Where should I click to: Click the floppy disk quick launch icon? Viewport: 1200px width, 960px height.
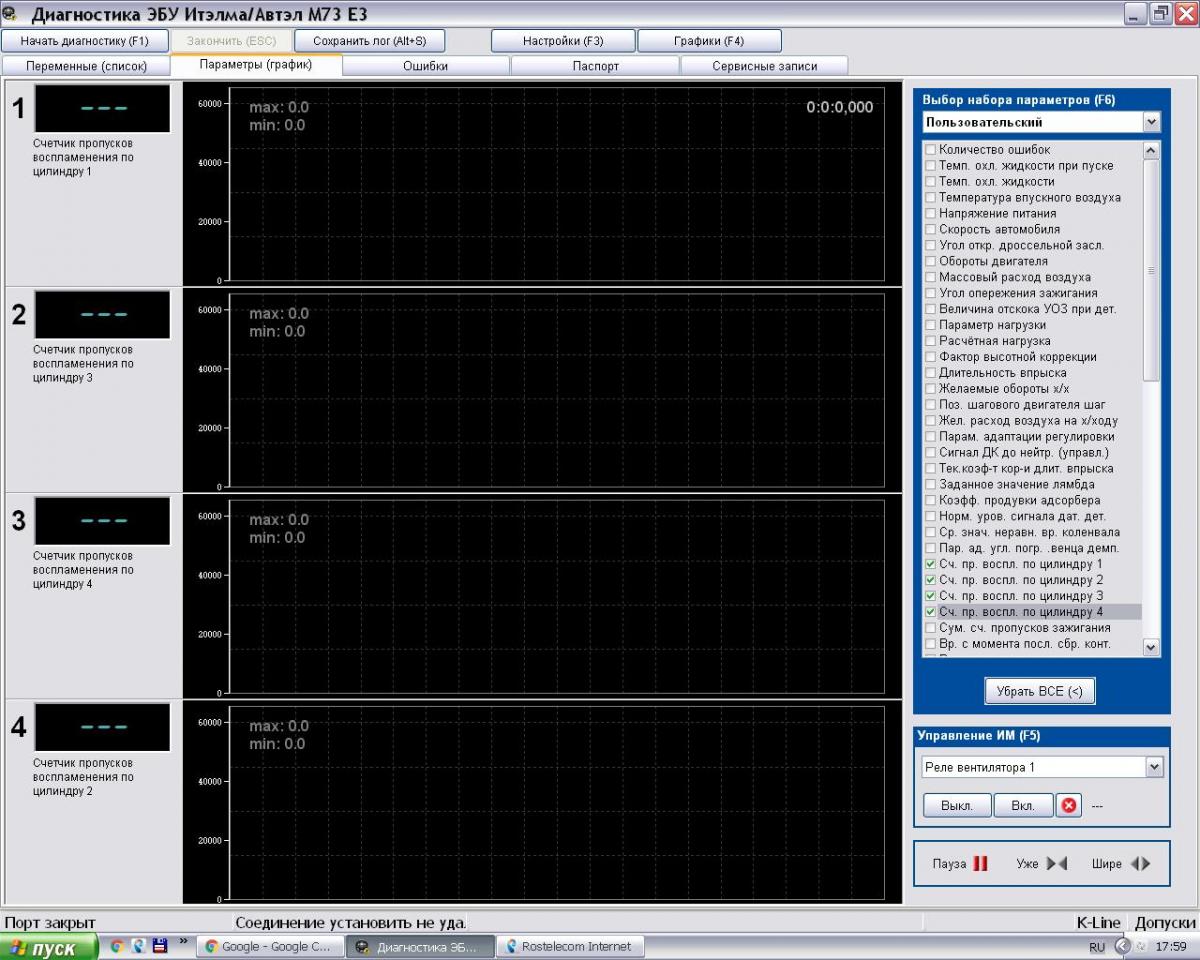point(159,945)
